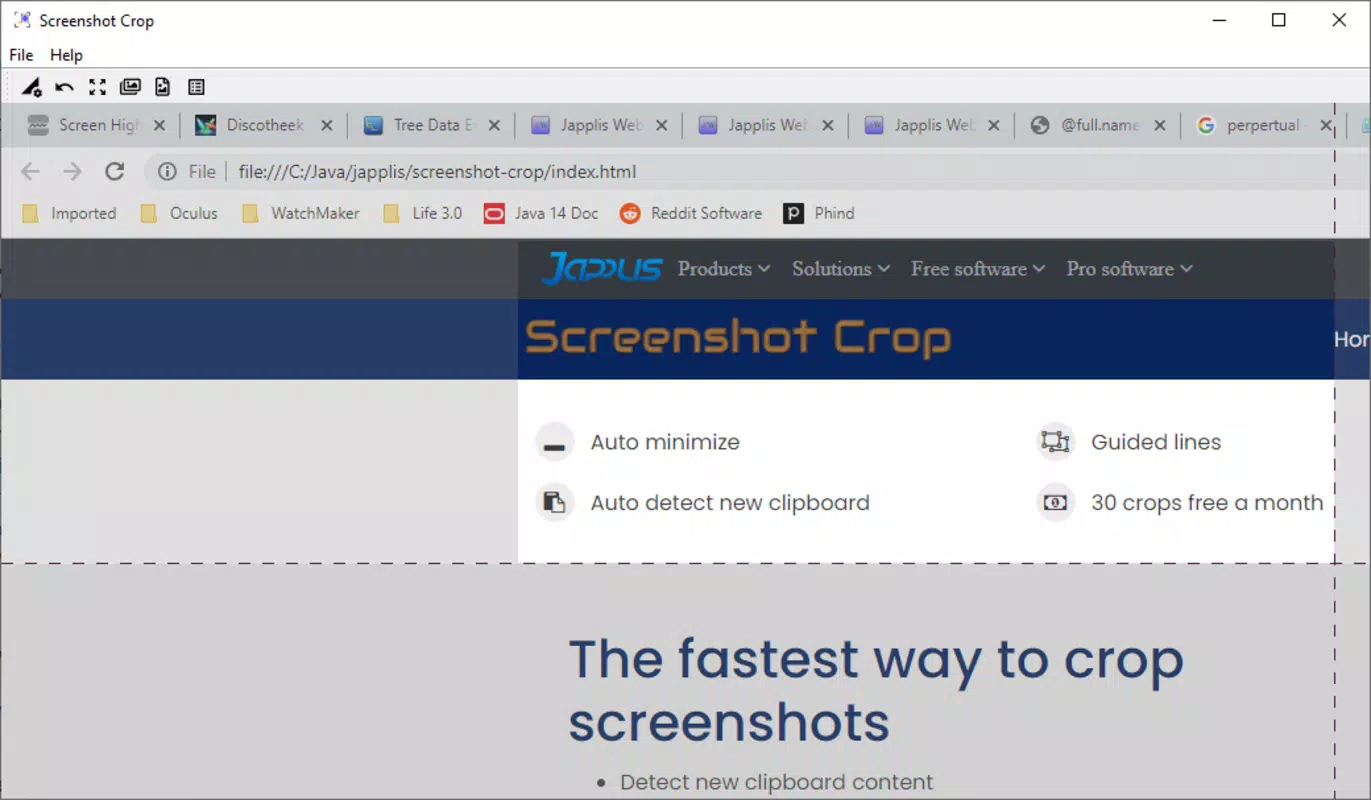Close the Tree Data browser tab

point(494,126)
